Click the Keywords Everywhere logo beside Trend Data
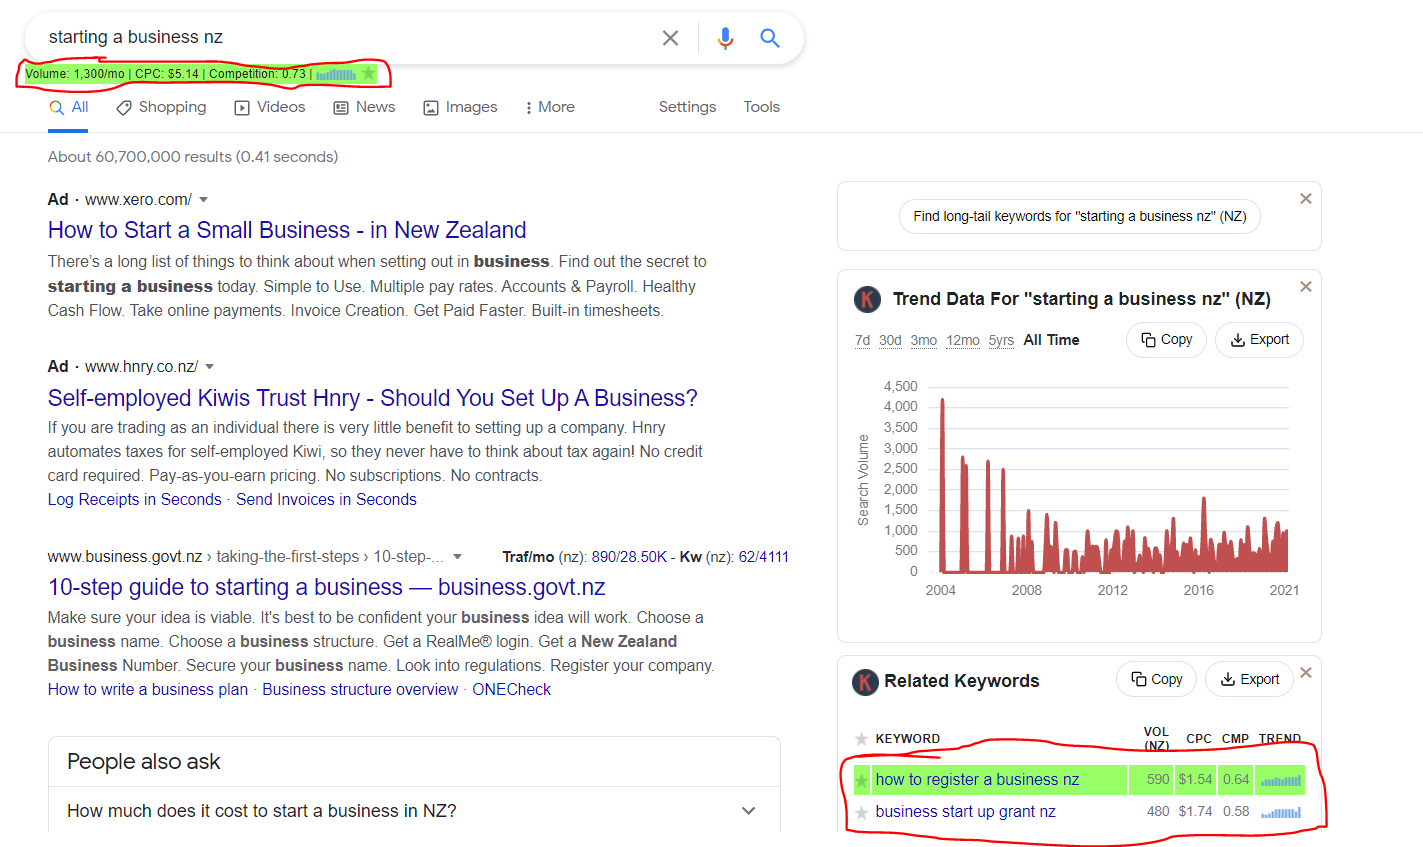 (x=866, y=299)
